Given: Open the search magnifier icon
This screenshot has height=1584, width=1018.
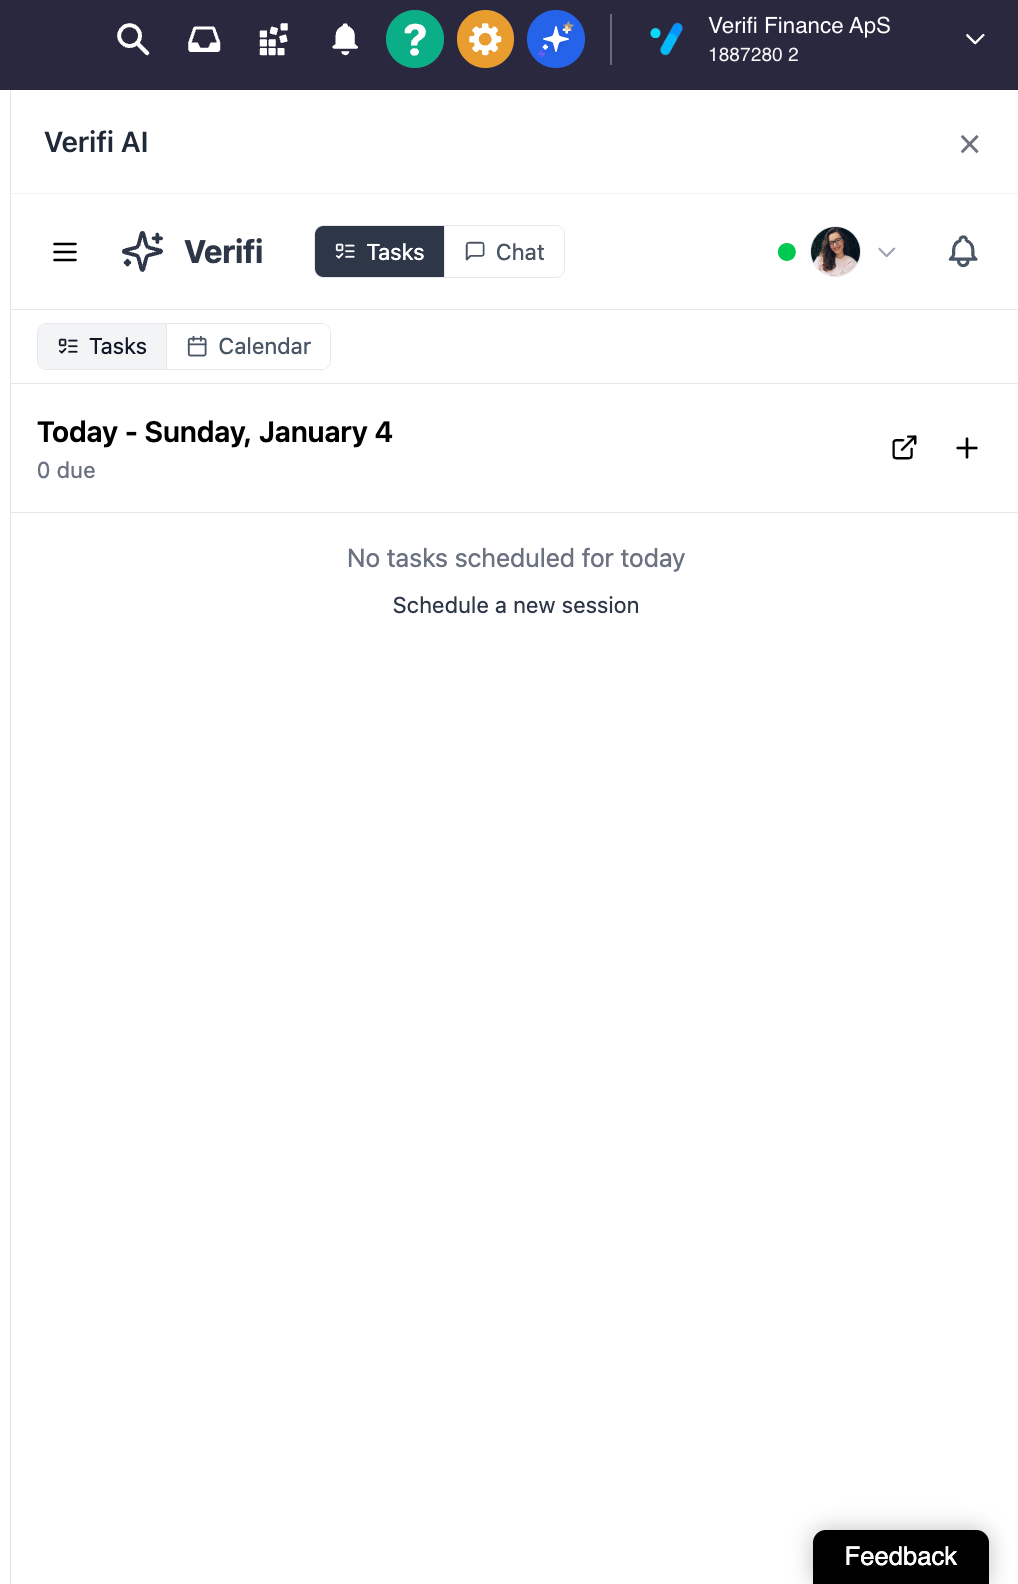Looking at the screenshot, I should click(132, 40).
